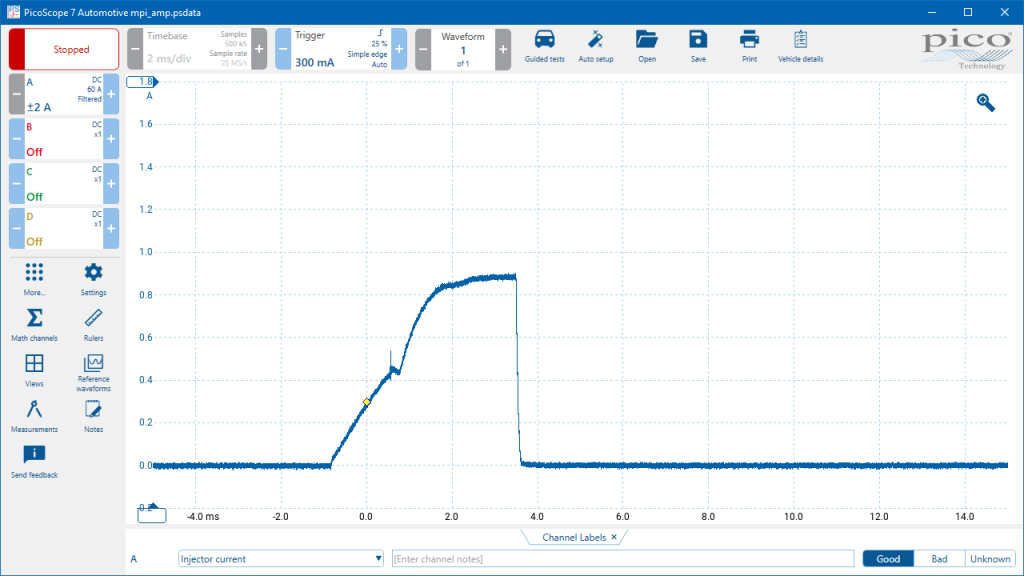Screen dimensions: 1024x576
Task: Expand the Injector current label dropdown
Action: [x=378, y=558]
